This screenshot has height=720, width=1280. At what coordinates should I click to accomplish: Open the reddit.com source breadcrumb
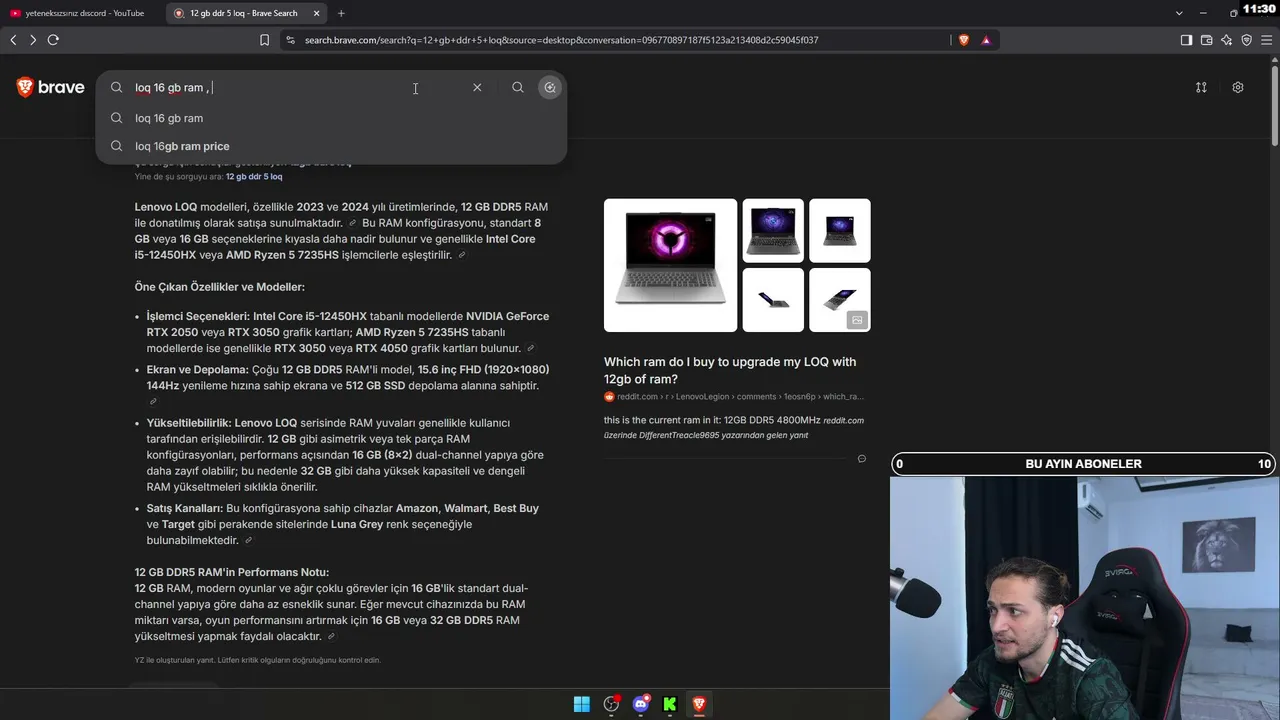tap(734, 397)
